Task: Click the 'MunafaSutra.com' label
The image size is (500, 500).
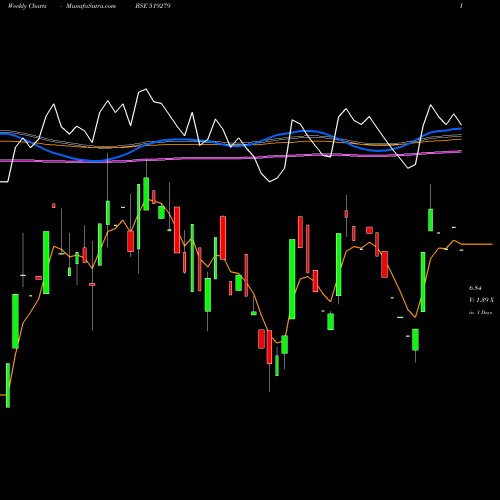Action: coord(91,6)
